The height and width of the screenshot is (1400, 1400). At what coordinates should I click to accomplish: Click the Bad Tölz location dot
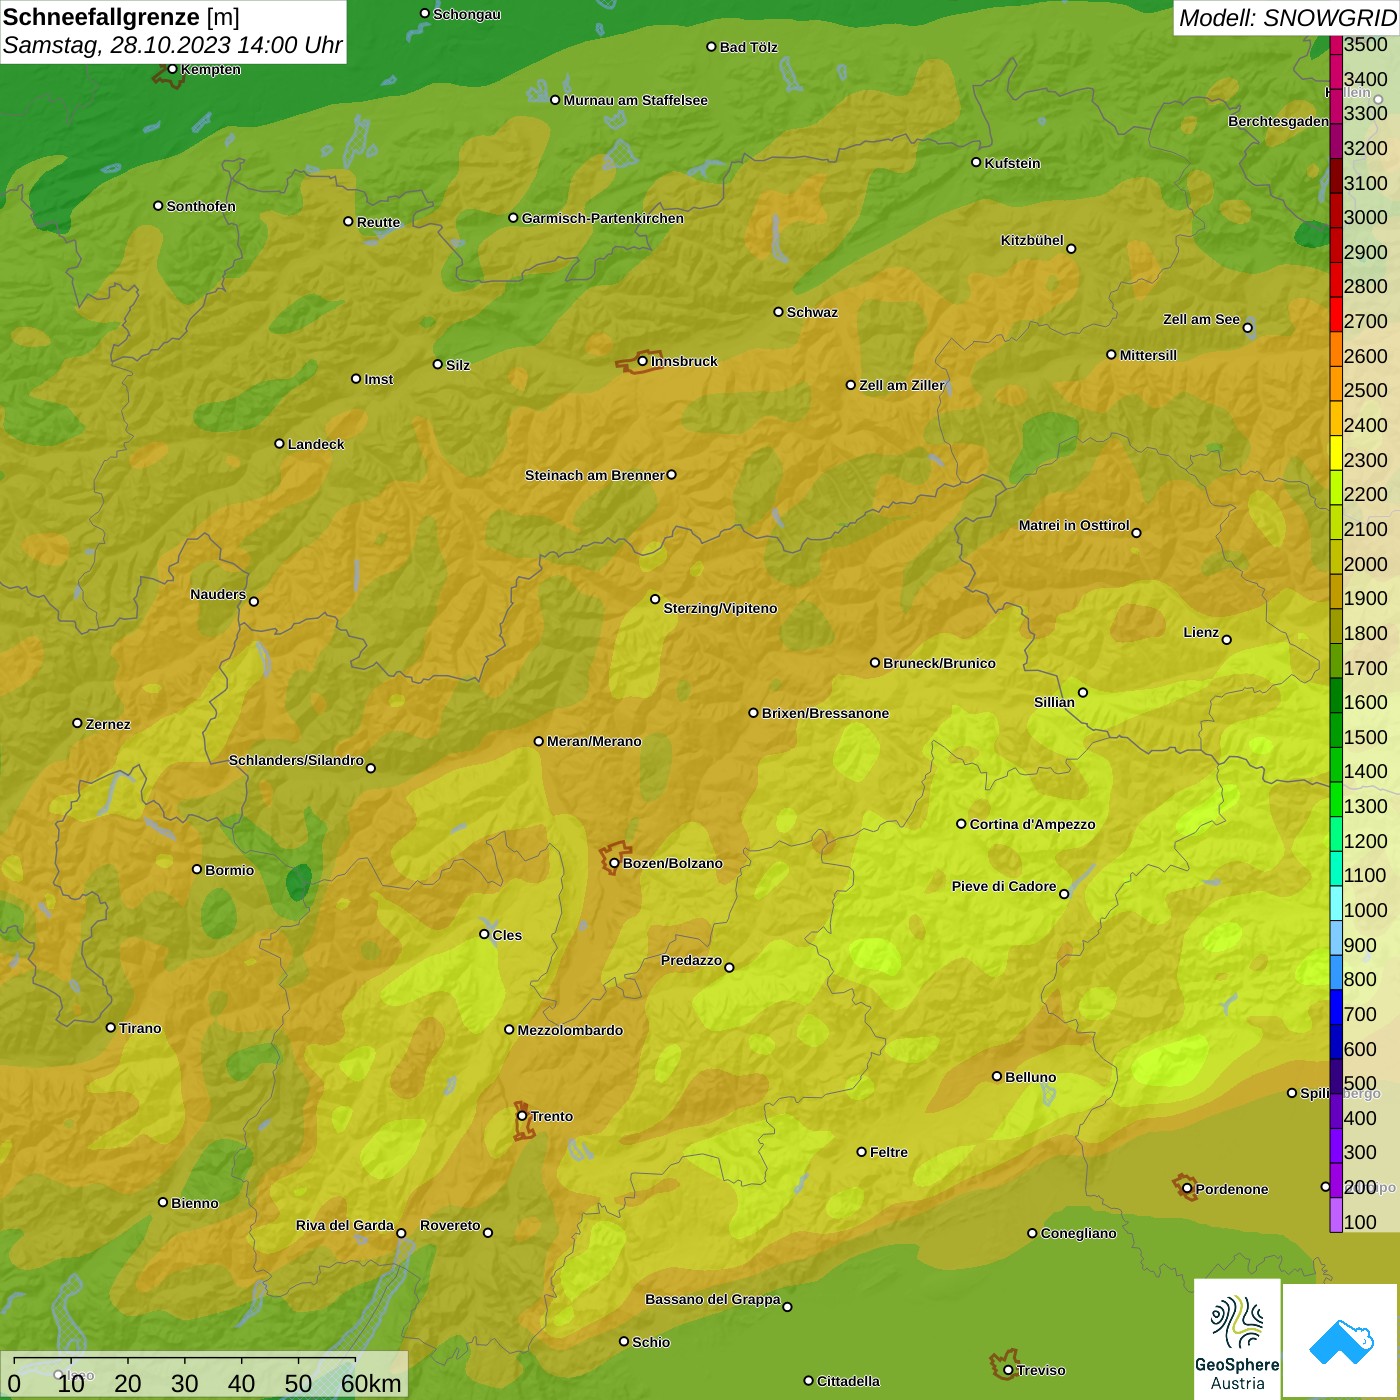click(x=711, y=46)
